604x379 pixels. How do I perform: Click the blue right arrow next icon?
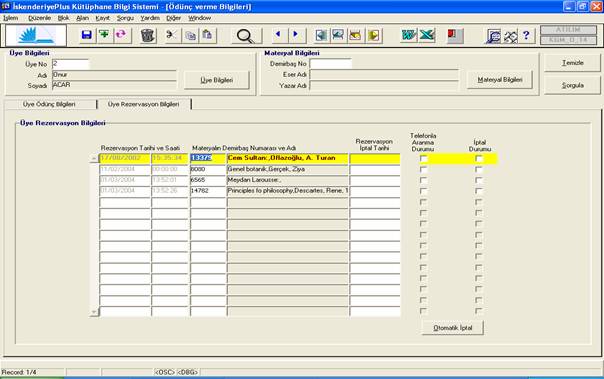(x=295, y=35)
